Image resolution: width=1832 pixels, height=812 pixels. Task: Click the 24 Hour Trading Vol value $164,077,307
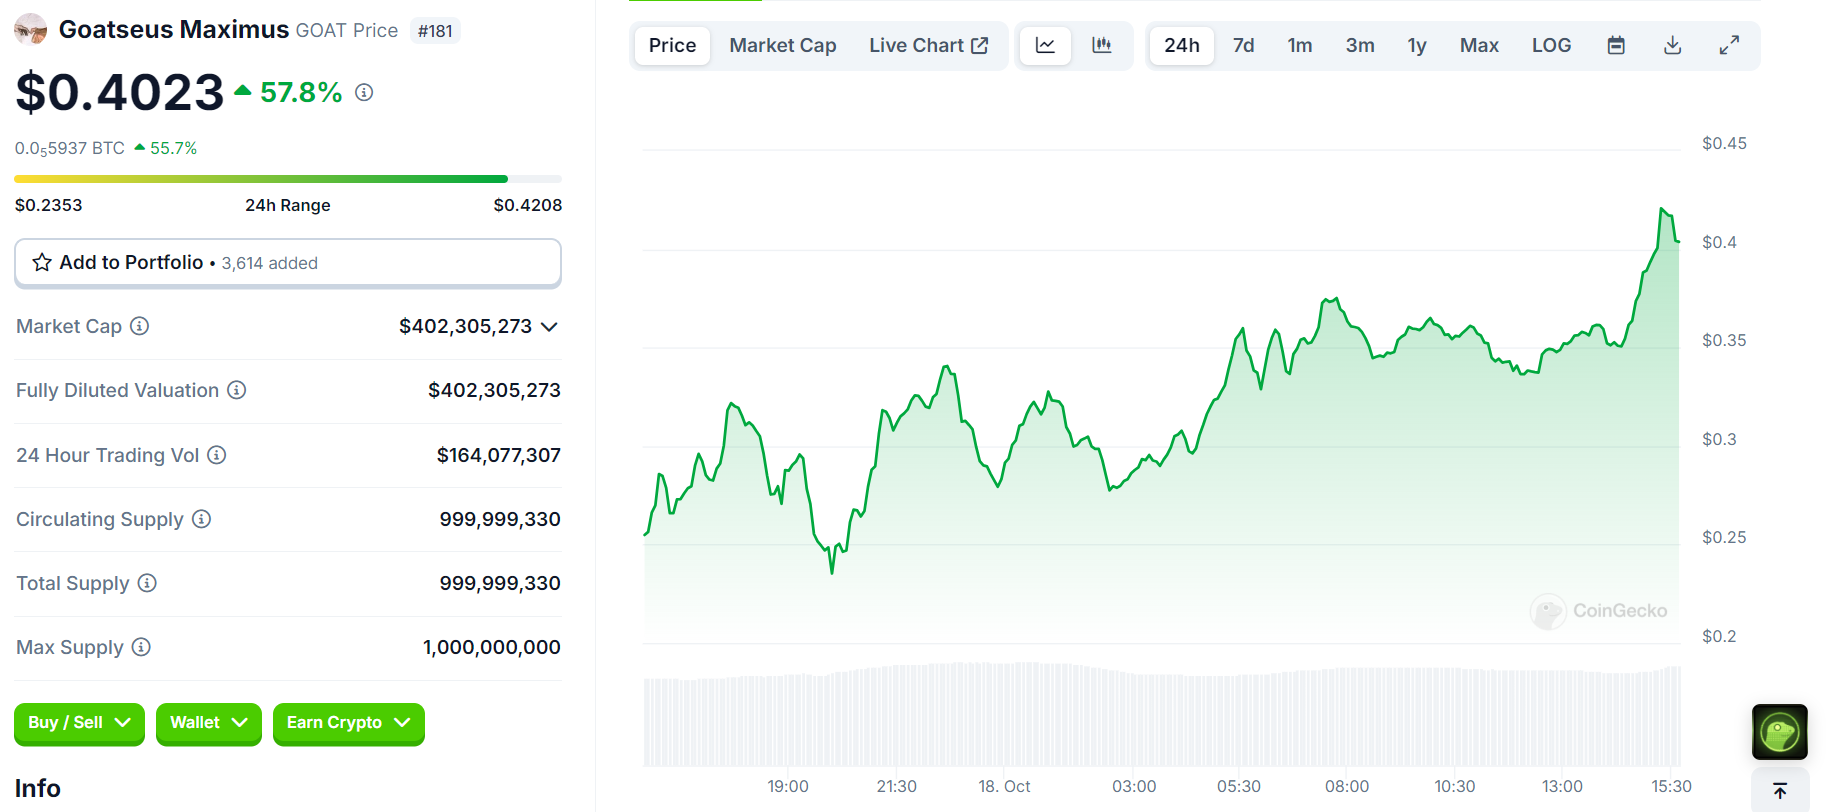pyautogui.click(x=499, y=455)
